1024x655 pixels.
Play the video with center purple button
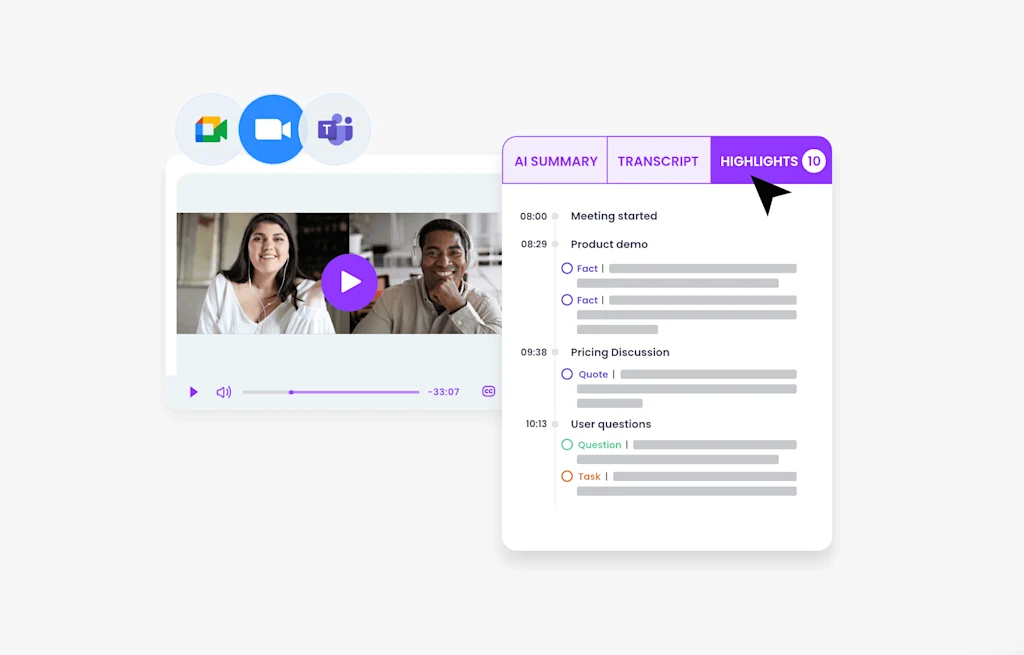click(349, 282)
